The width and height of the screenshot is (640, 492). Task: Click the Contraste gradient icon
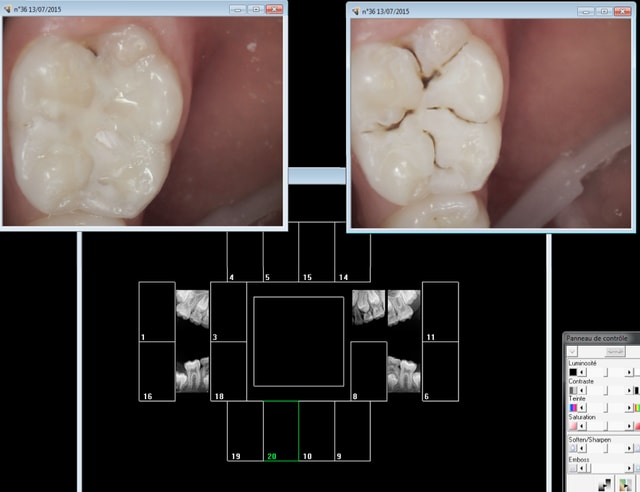[x=573, y=390]
